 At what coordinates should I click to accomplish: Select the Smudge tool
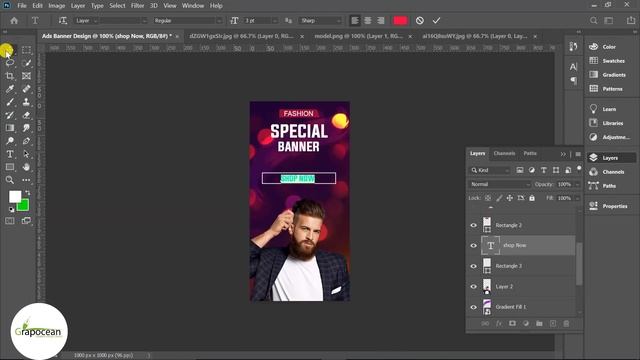pyautogui.click(x=27, y=128)
